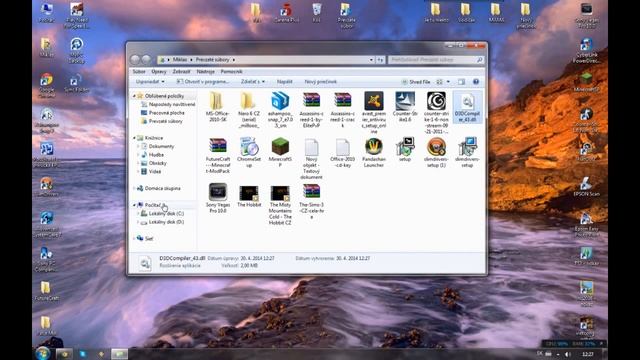Click Otvoriť v programe button
640x360 pixels.
click(x=202, y=82)
